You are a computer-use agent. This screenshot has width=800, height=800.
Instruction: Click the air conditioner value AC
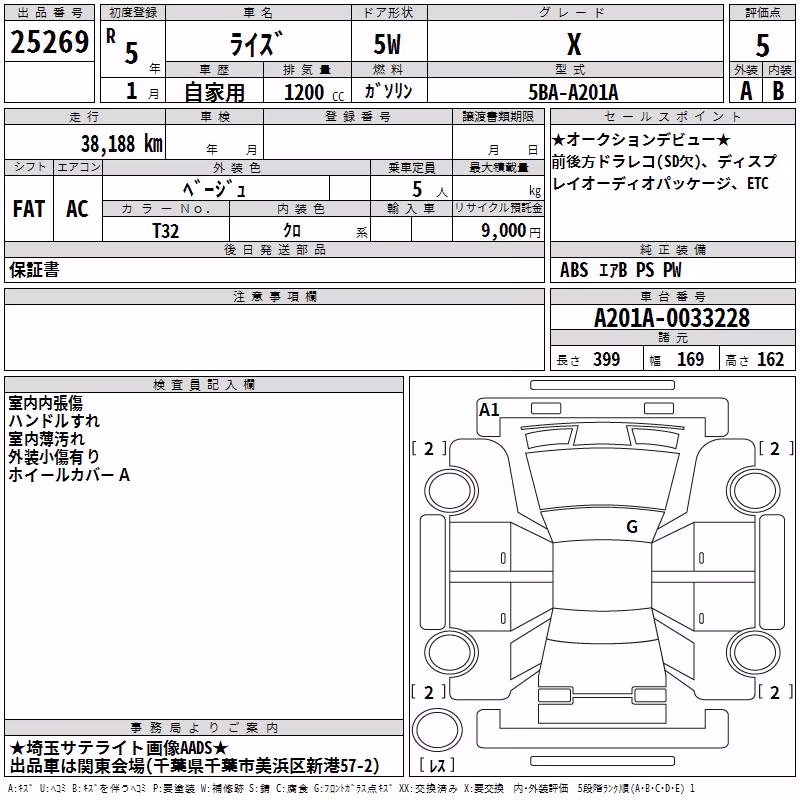coord(78,209)
